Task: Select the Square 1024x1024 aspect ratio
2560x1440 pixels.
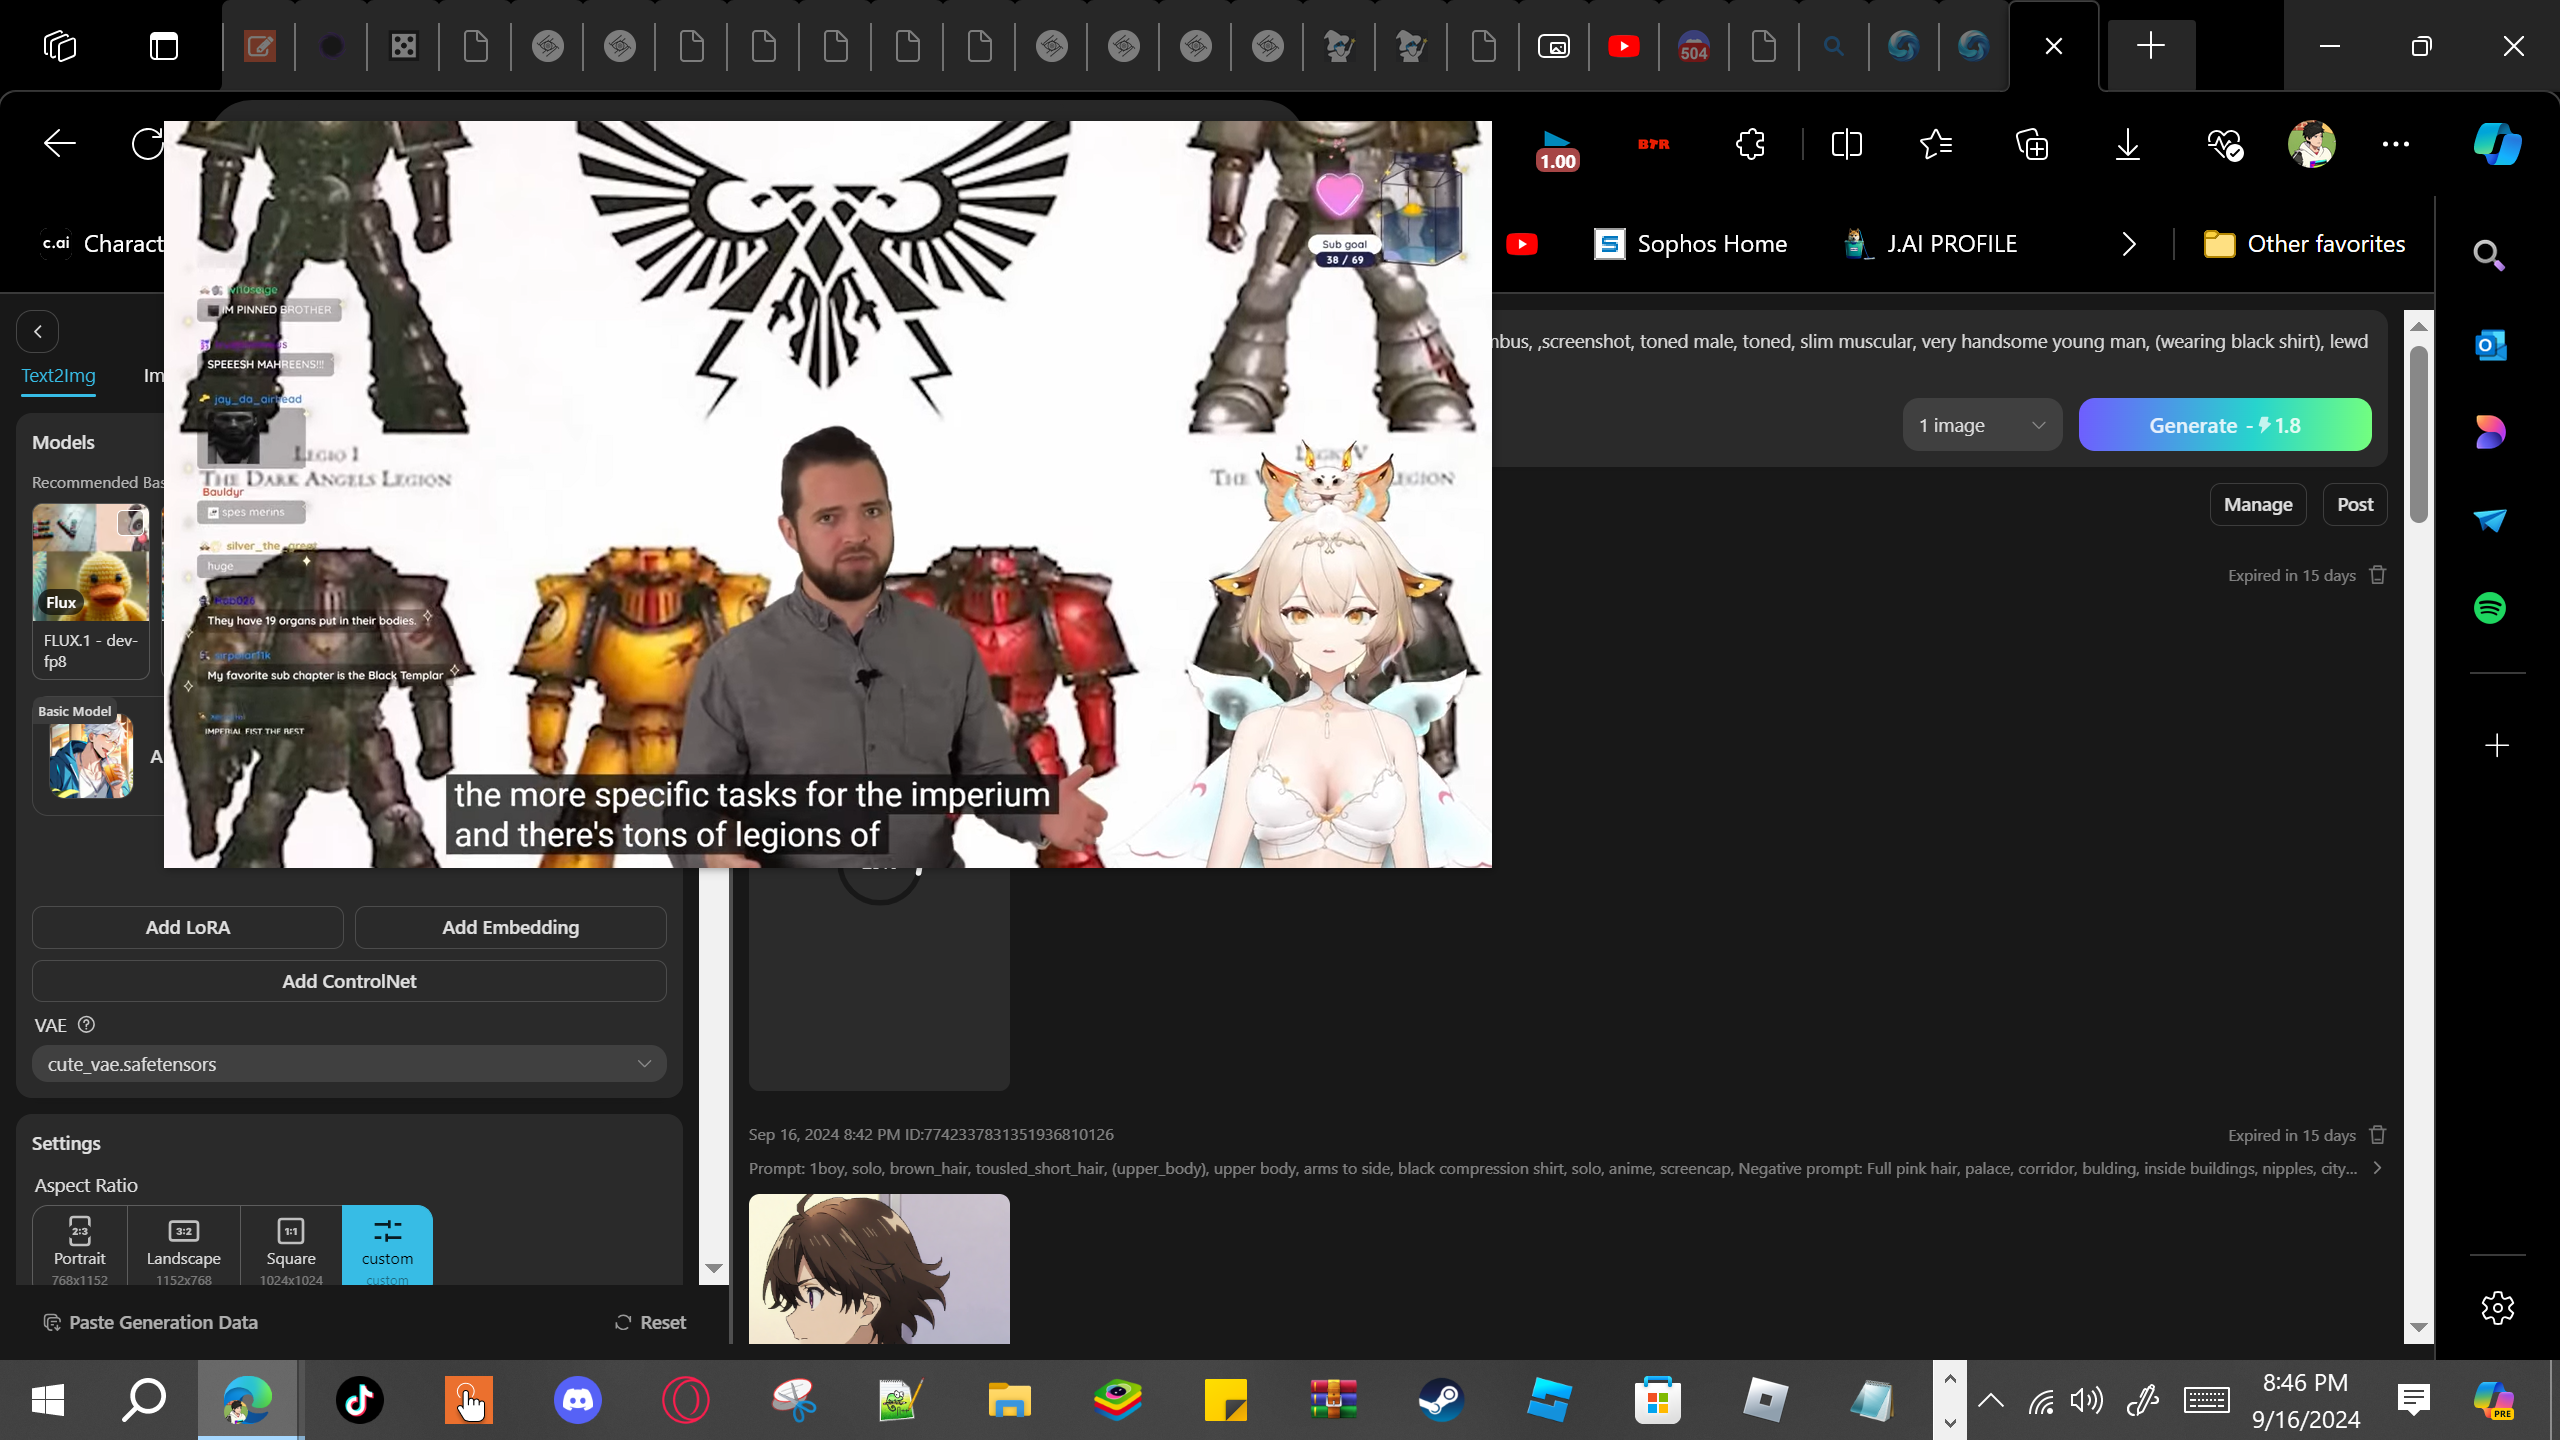Action: point(291,1247)
